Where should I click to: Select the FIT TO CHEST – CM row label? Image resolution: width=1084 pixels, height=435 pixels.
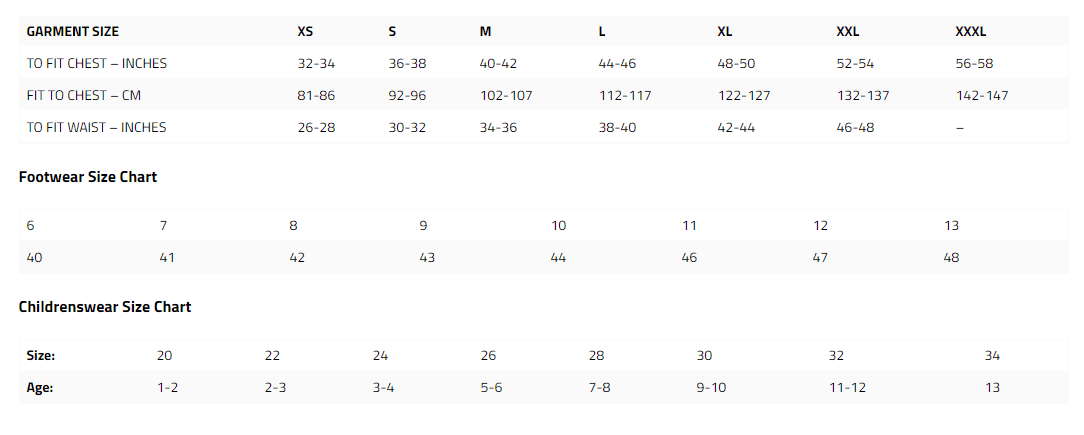coord(84,95)
